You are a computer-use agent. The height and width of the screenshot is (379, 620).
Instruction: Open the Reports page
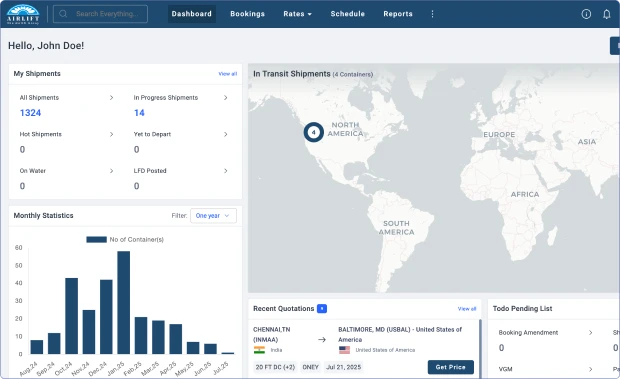tap(398, 14)
